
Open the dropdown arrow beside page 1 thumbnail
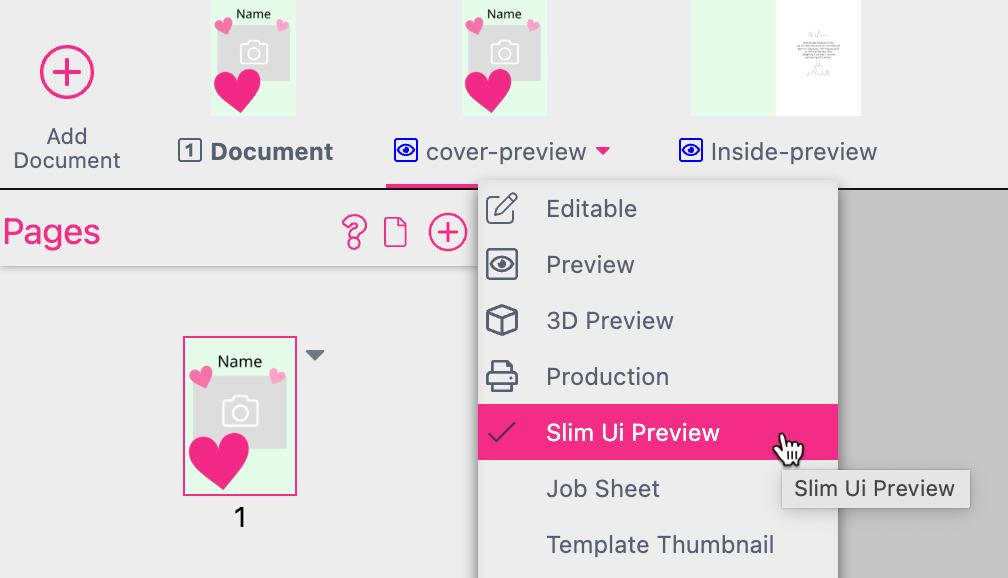pos(315,354)
